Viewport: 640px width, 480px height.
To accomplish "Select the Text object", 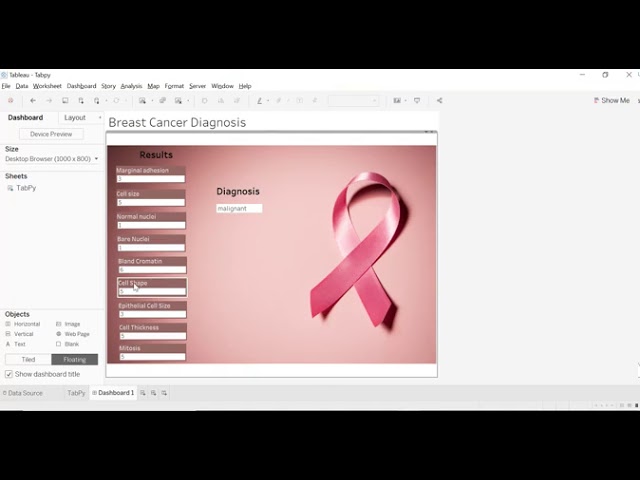I will tap(16, 344).
